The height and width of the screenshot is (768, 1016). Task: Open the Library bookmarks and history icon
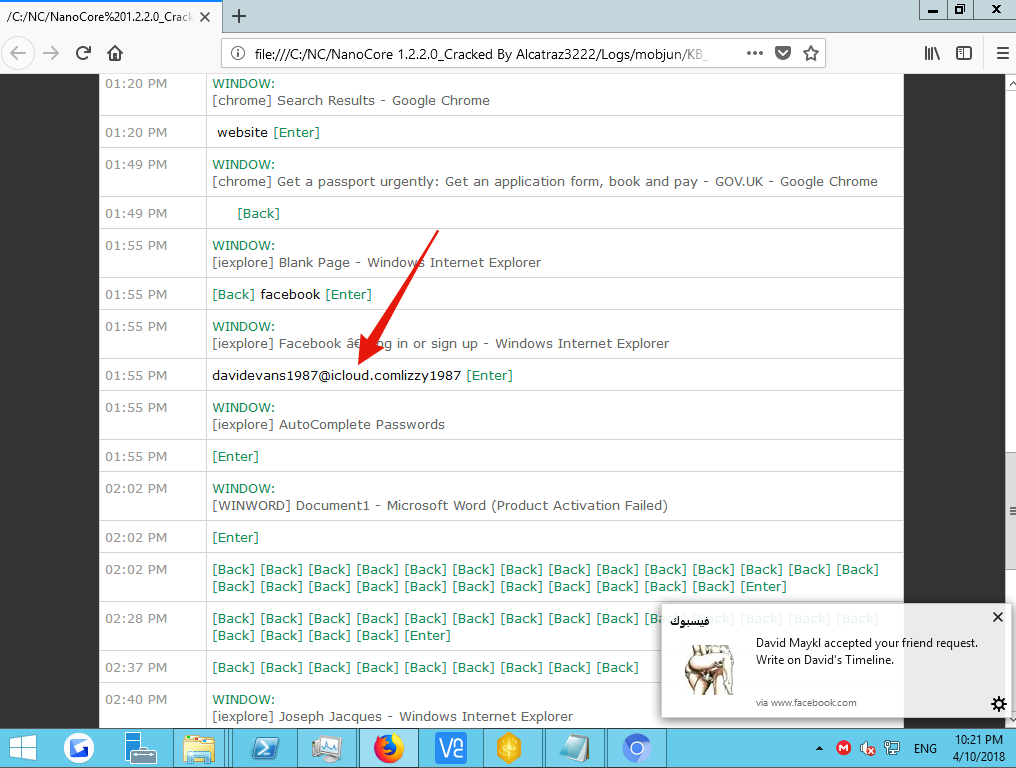pyautogui.click(x=932, y=53)
